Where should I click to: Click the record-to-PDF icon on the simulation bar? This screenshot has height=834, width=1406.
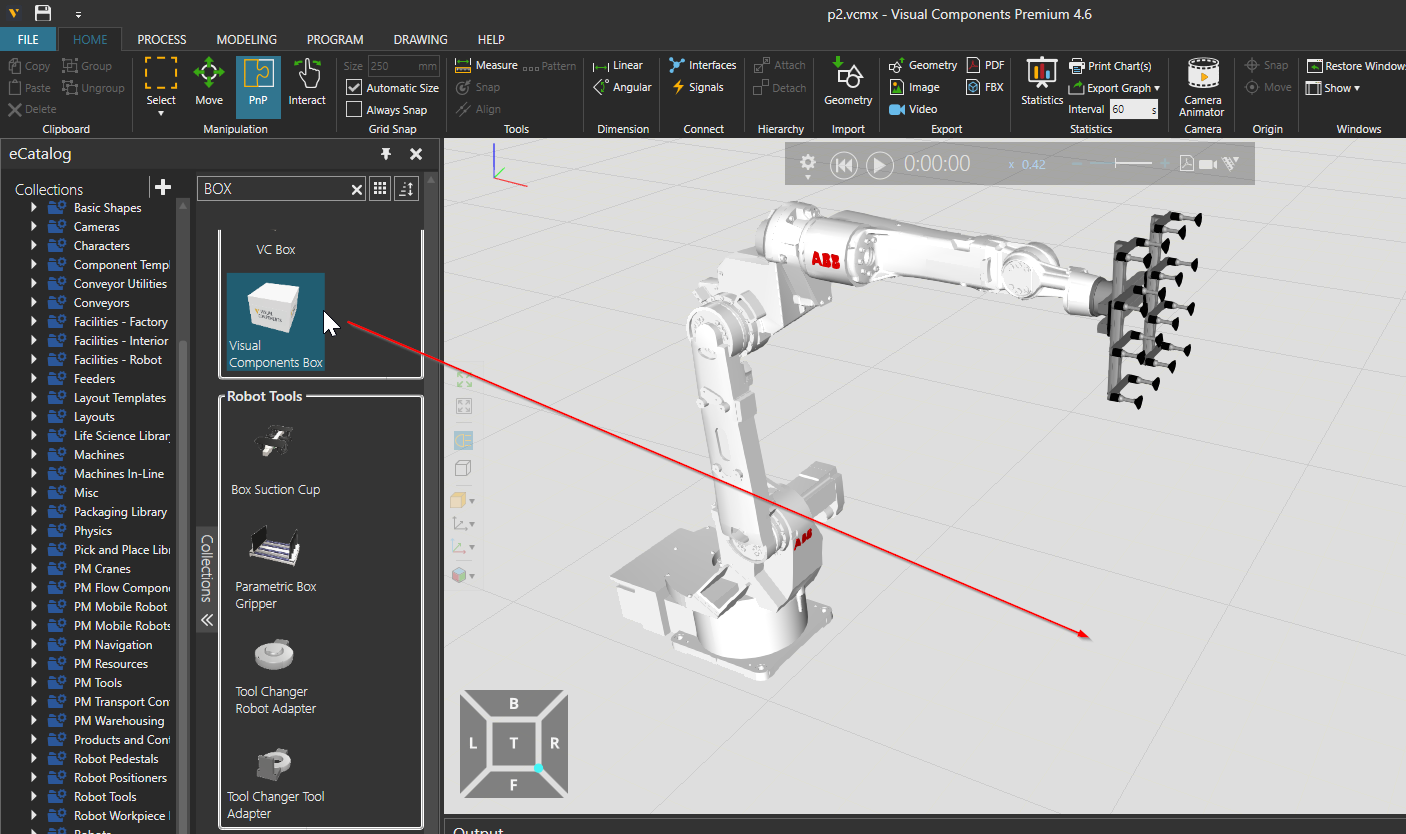[x=1187, y=163]
